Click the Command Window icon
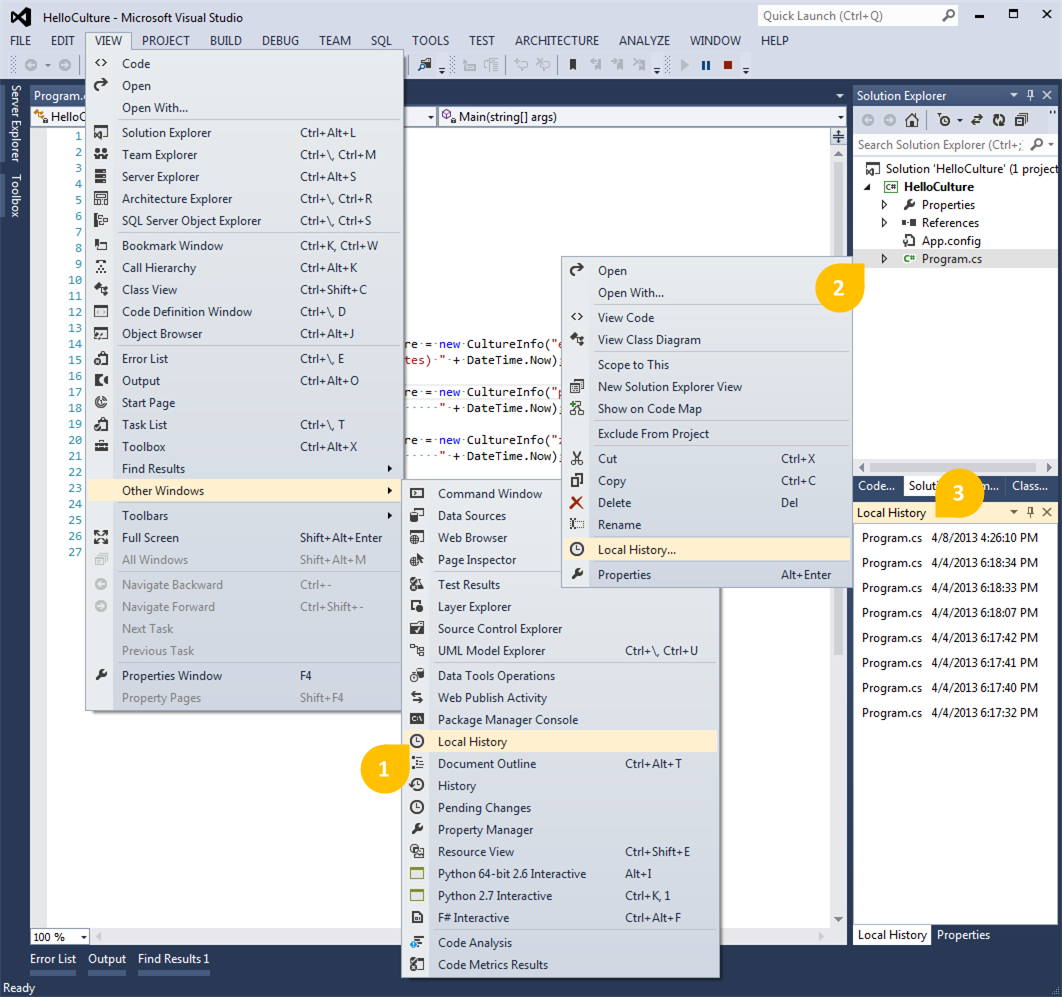This screenshot has height=997, width=1062. 417,493
